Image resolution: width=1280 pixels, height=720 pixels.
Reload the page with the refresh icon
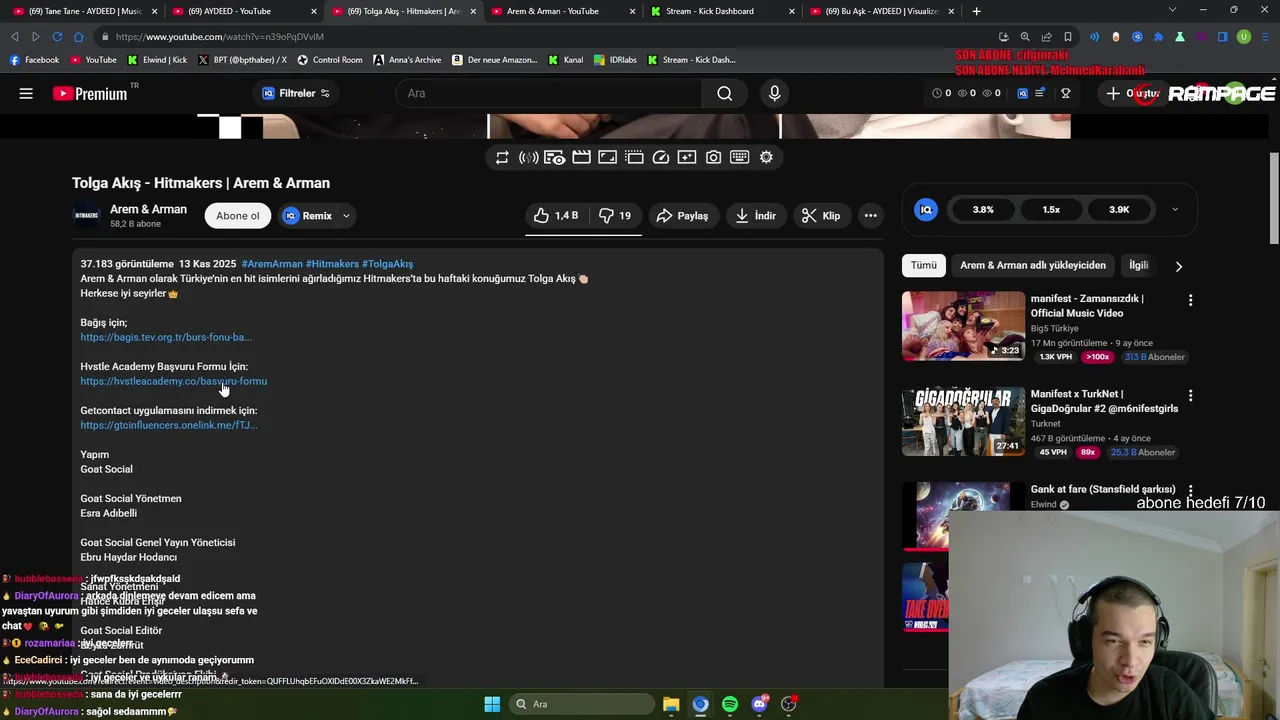[x=57, y=37]
